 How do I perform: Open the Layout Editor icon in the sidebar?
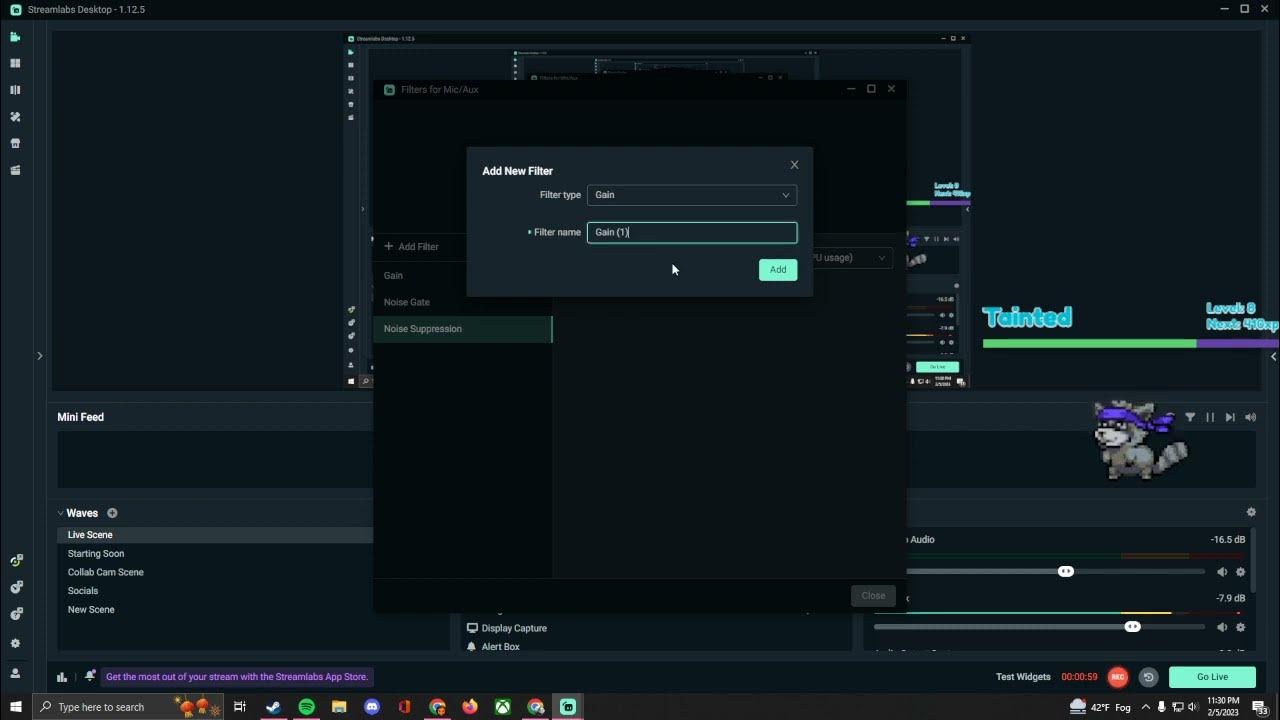(15, 63)
